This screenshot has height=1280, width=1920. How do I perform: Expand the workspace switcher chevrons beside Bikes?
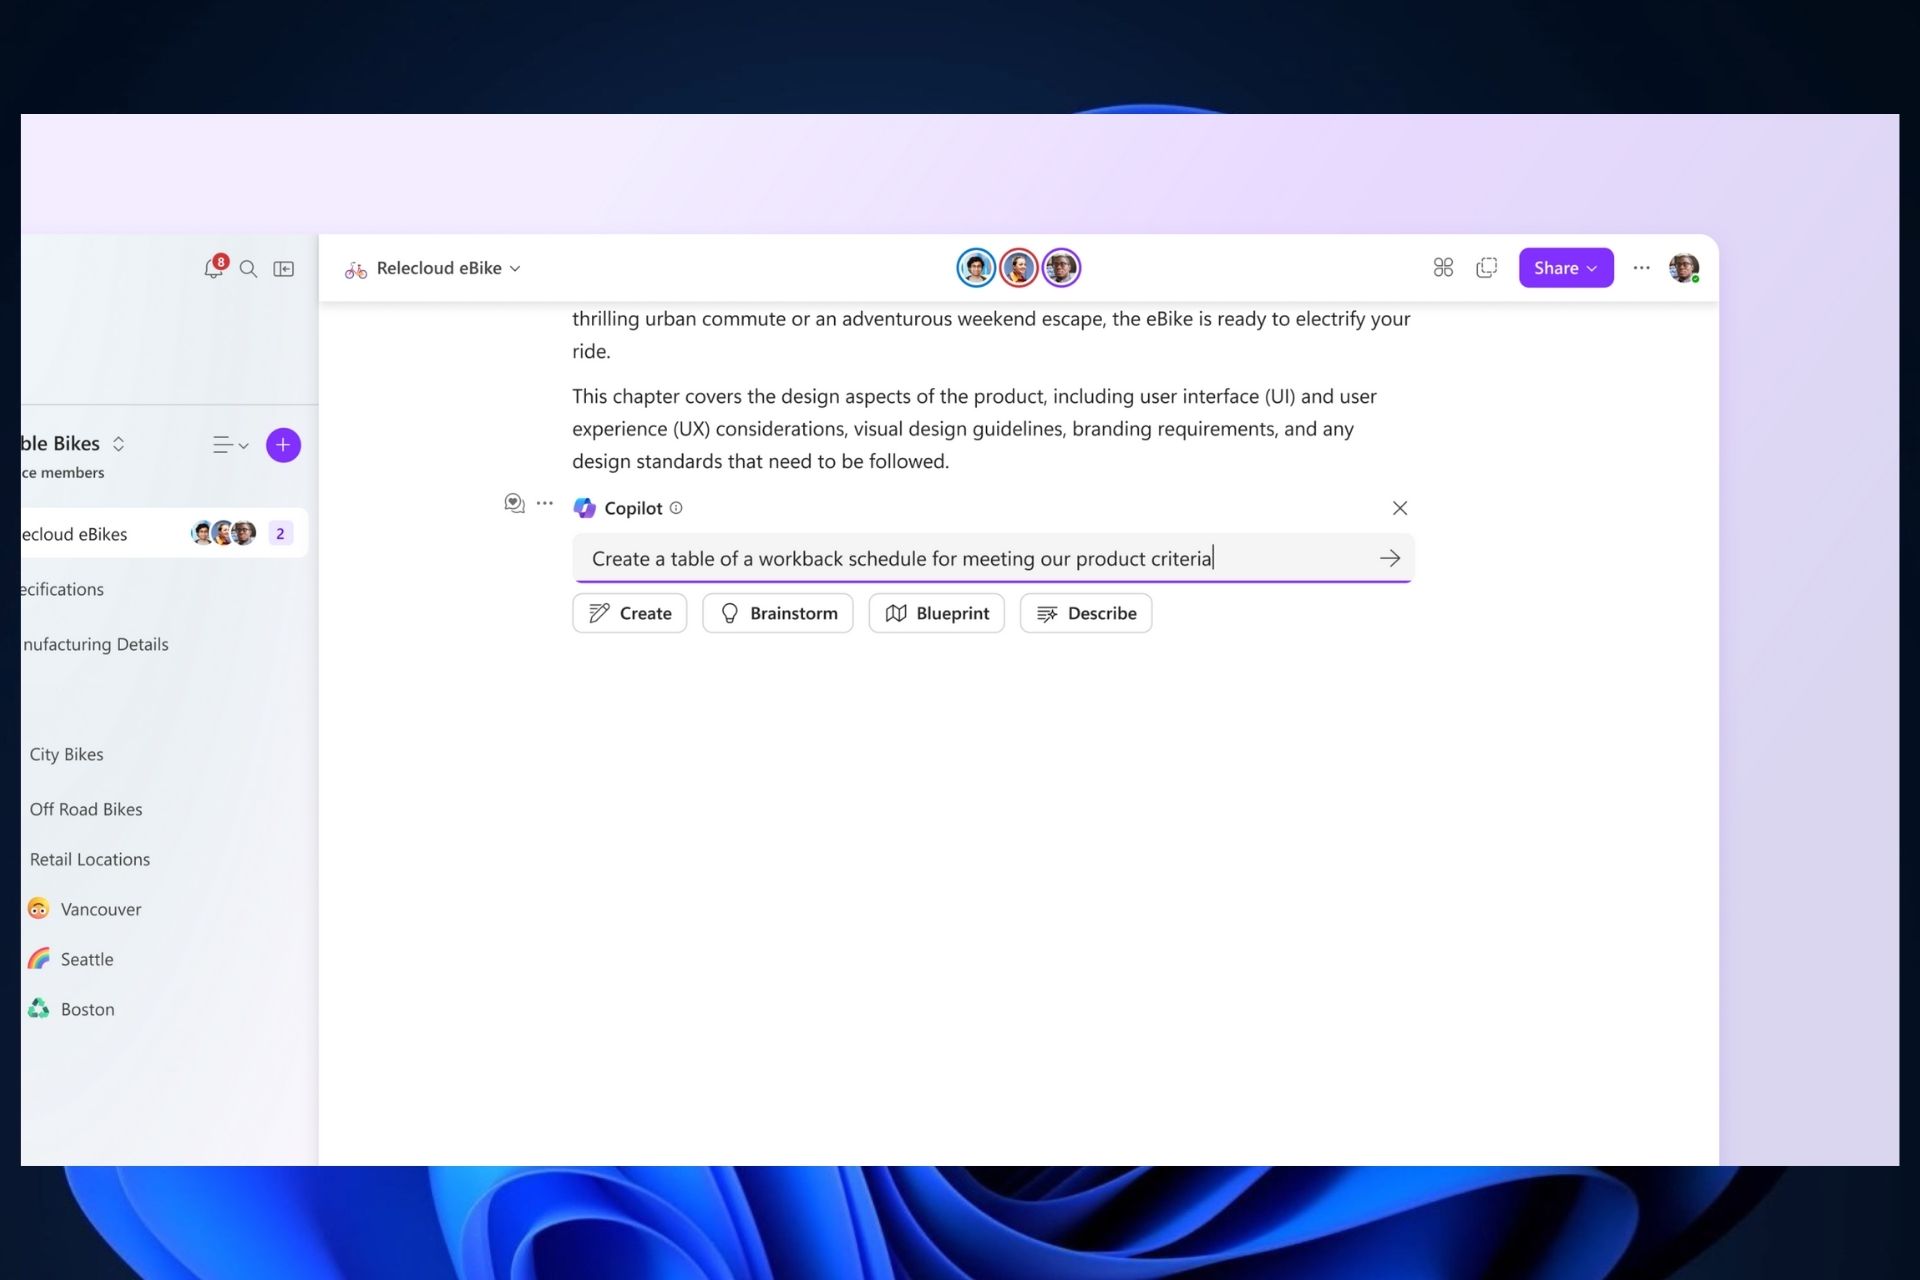pyautogui.click(x=118, y=444)
